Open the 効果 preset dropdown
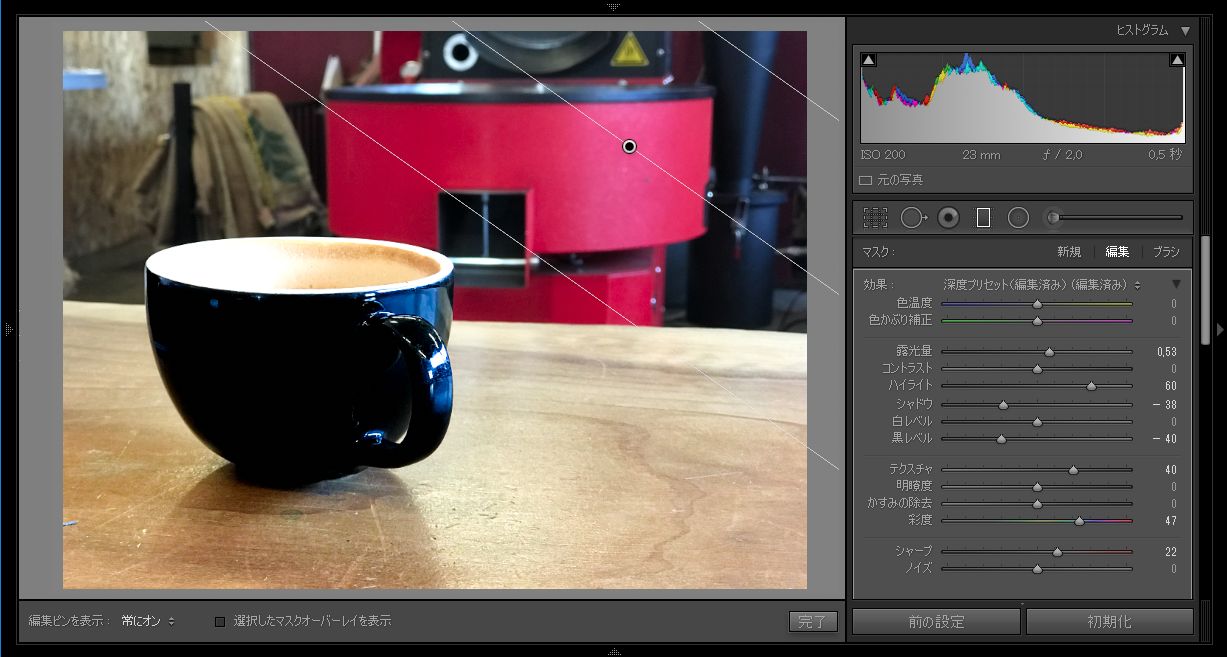 (x=1042, y=285)
